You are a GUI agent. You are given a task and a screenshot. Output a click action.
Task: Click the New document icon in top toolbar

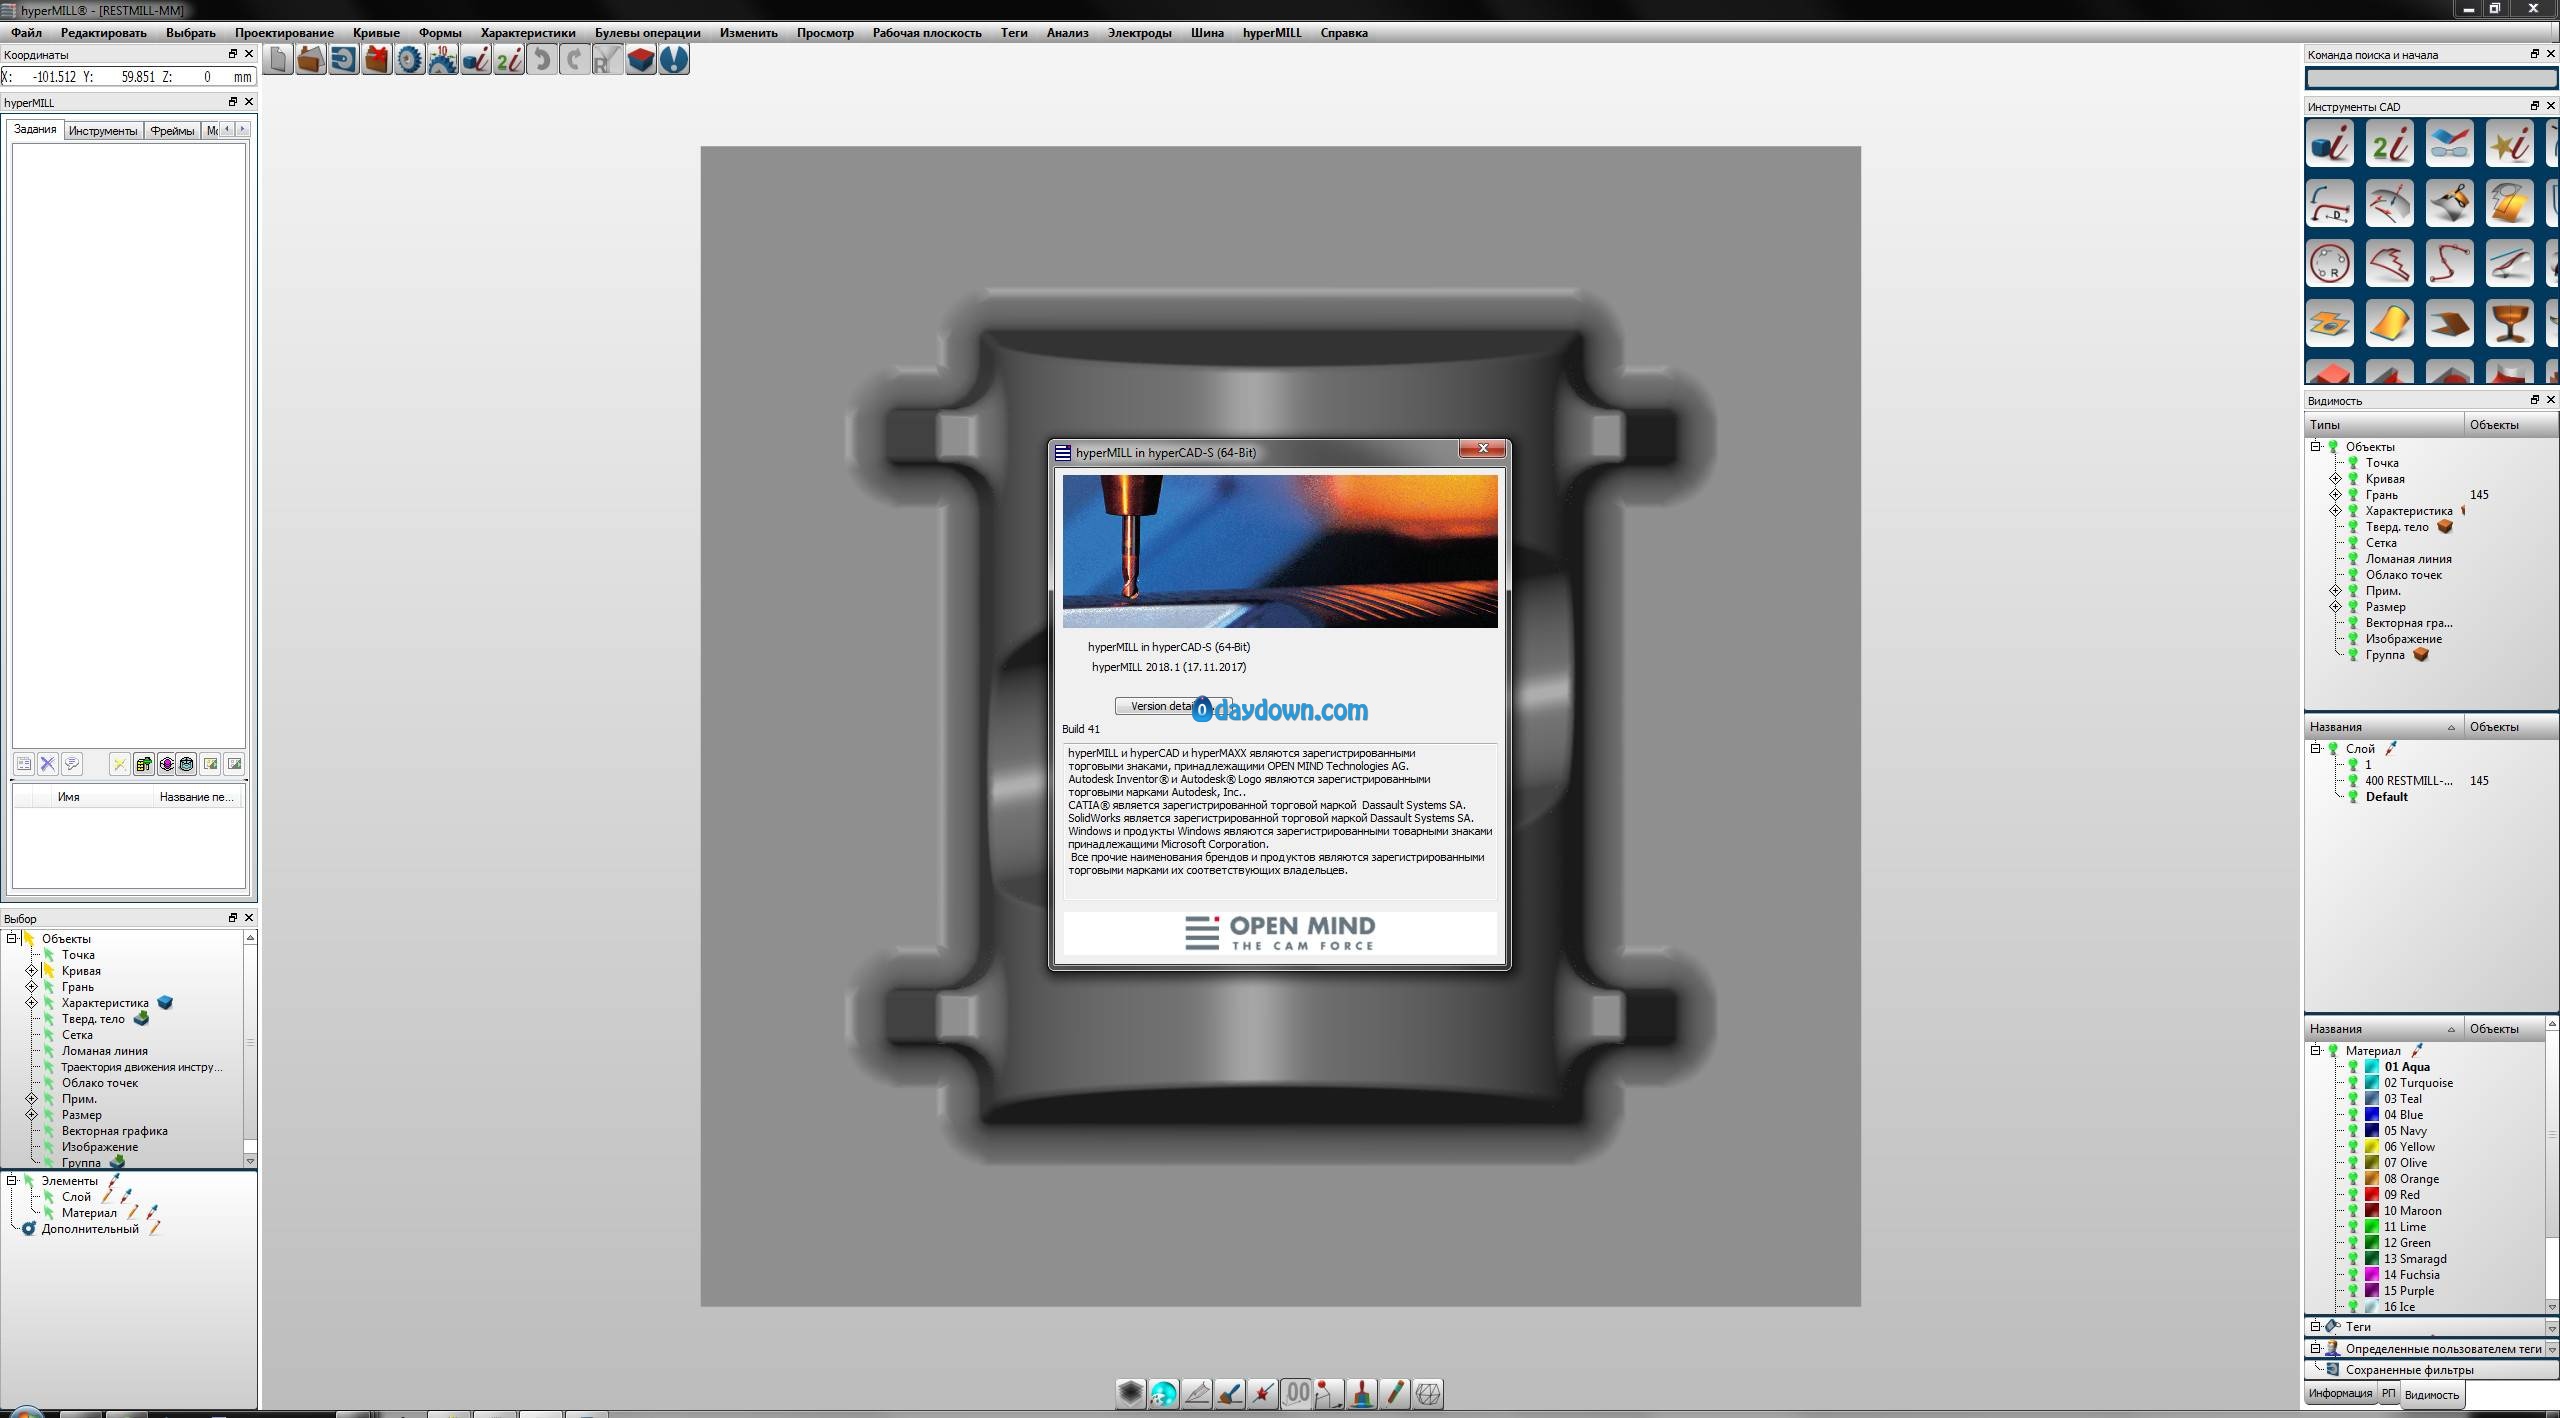coord(278,60)
